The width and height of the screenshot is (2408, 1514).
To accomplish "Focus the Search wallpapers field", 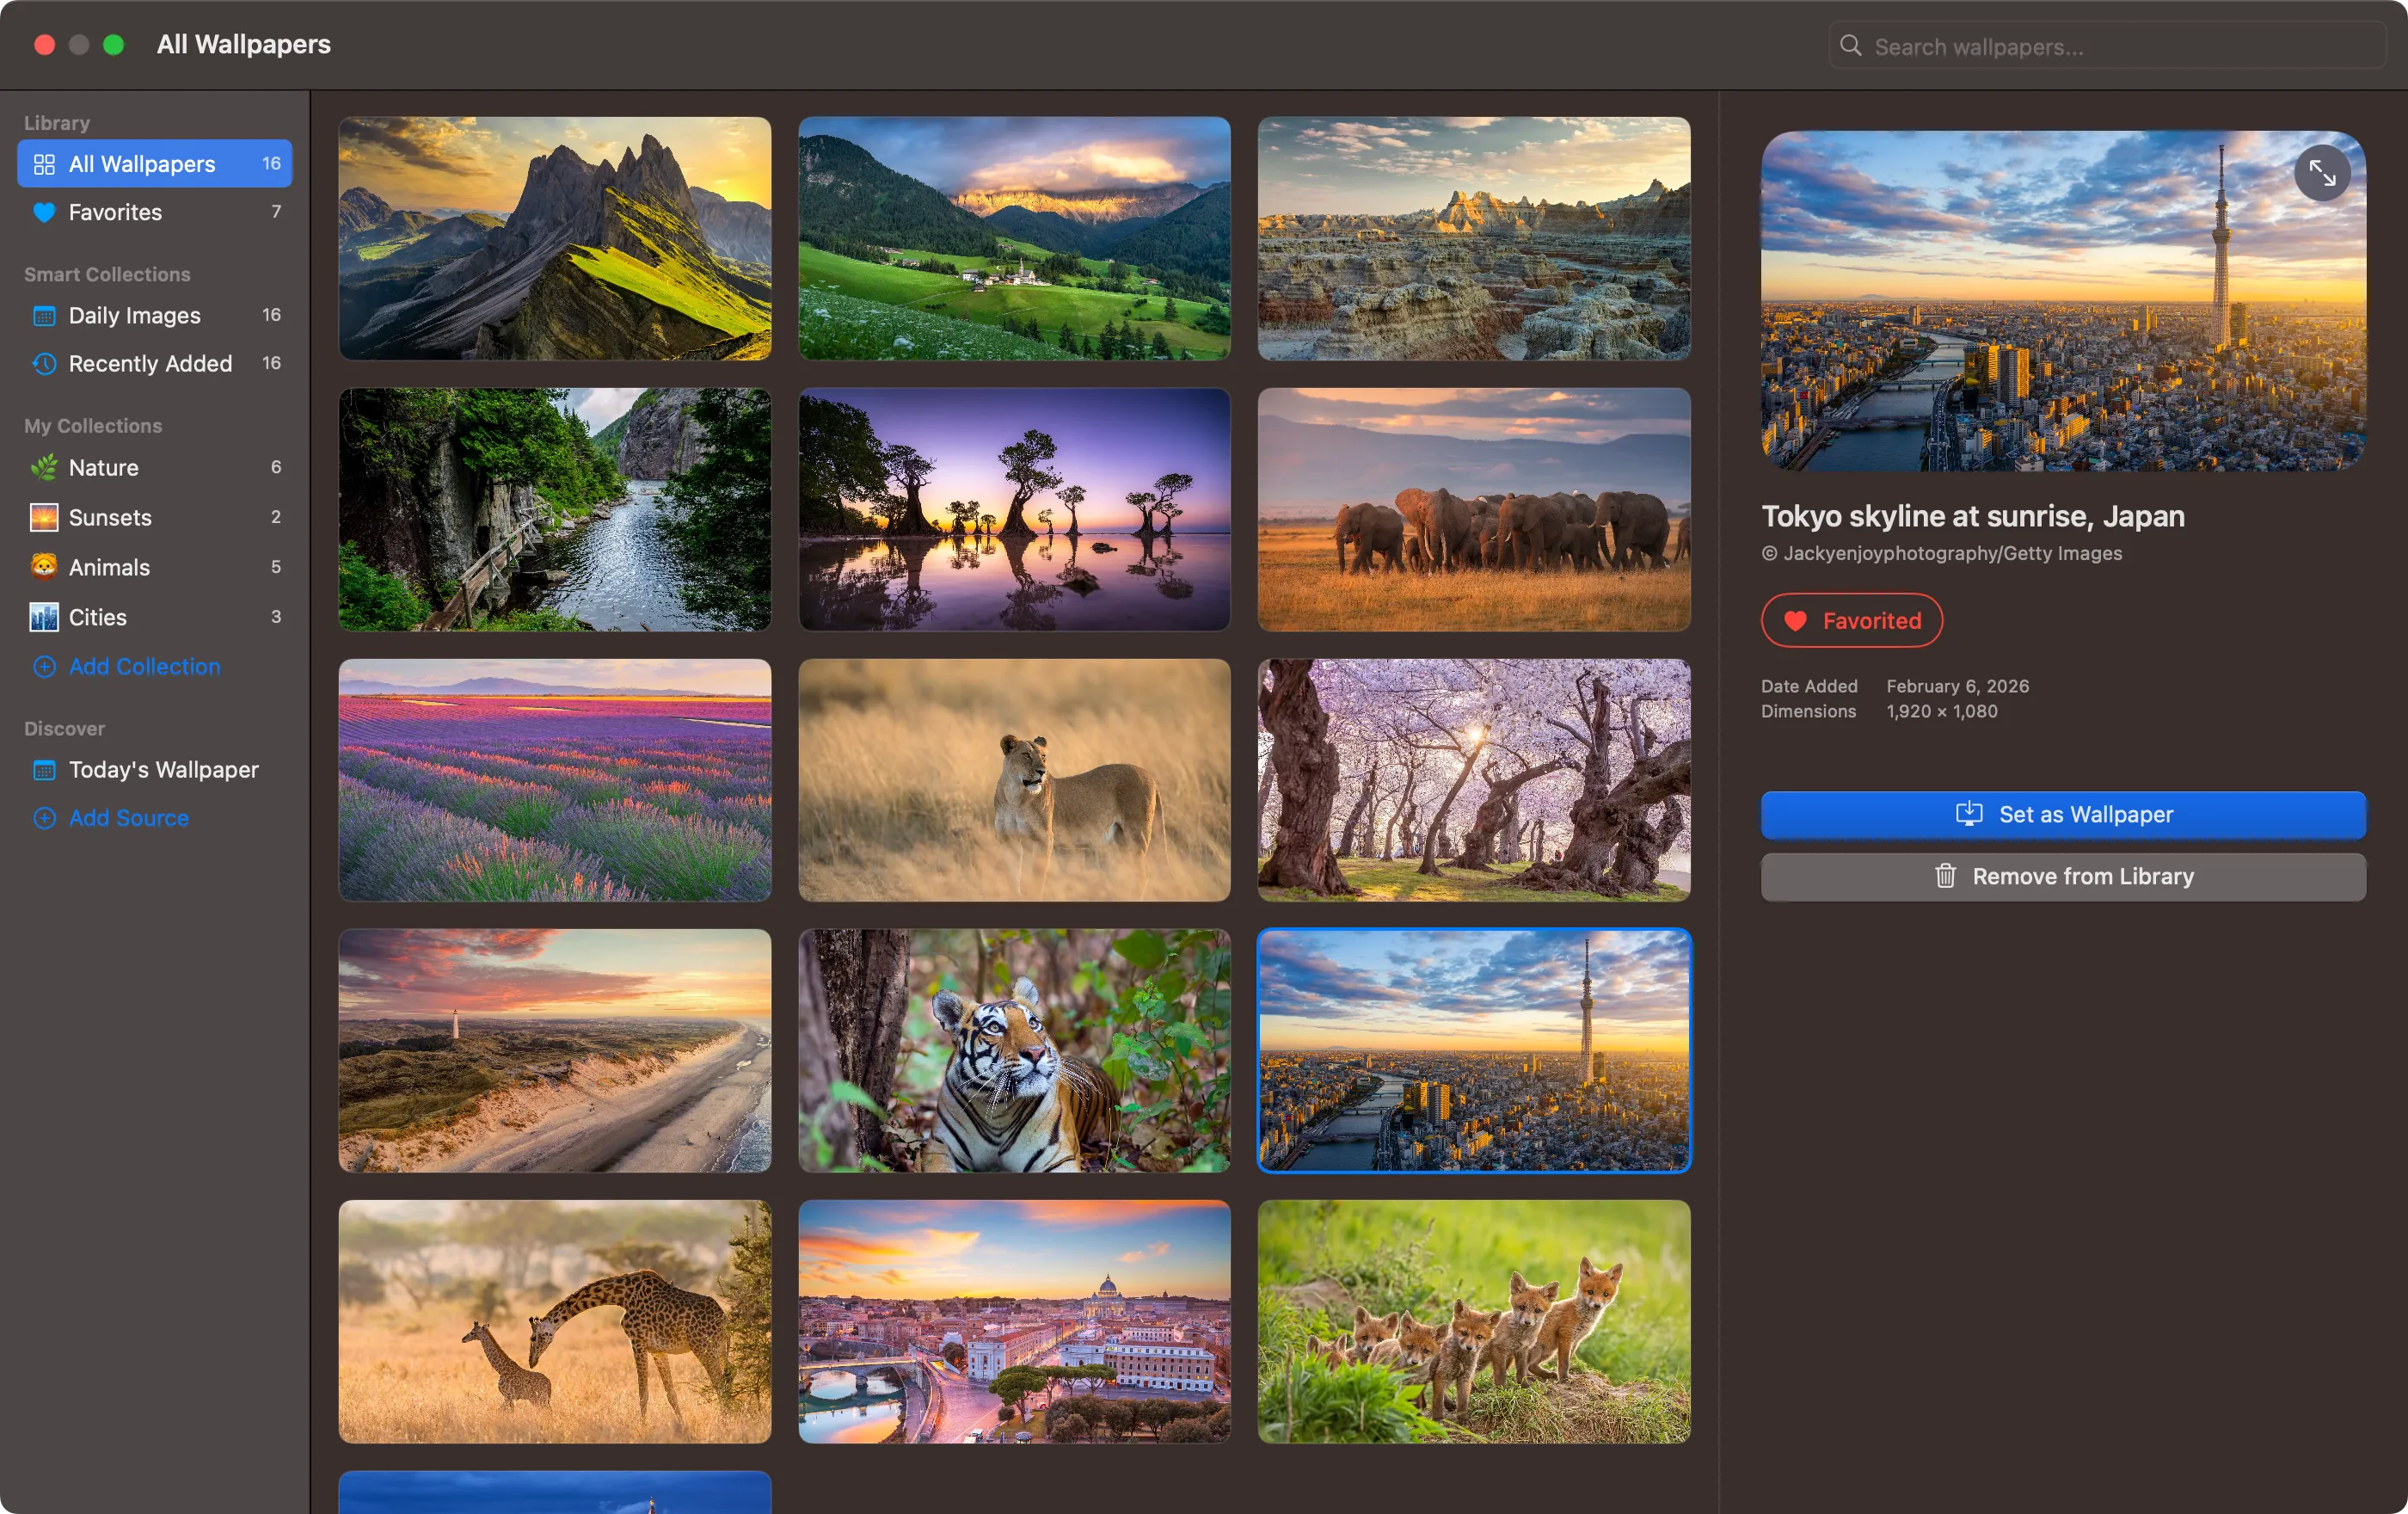I will [2107, 46].
